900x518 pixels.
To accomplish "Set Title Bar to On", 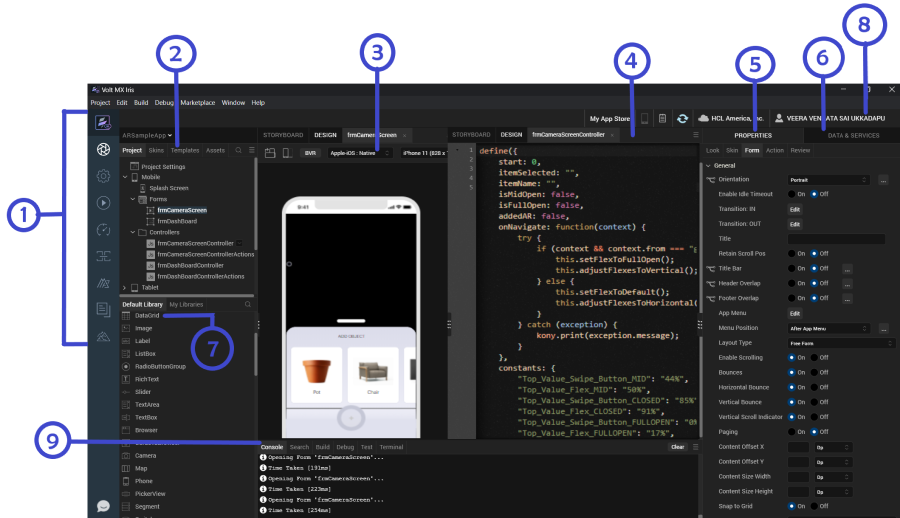I will (x=792, y=268).
